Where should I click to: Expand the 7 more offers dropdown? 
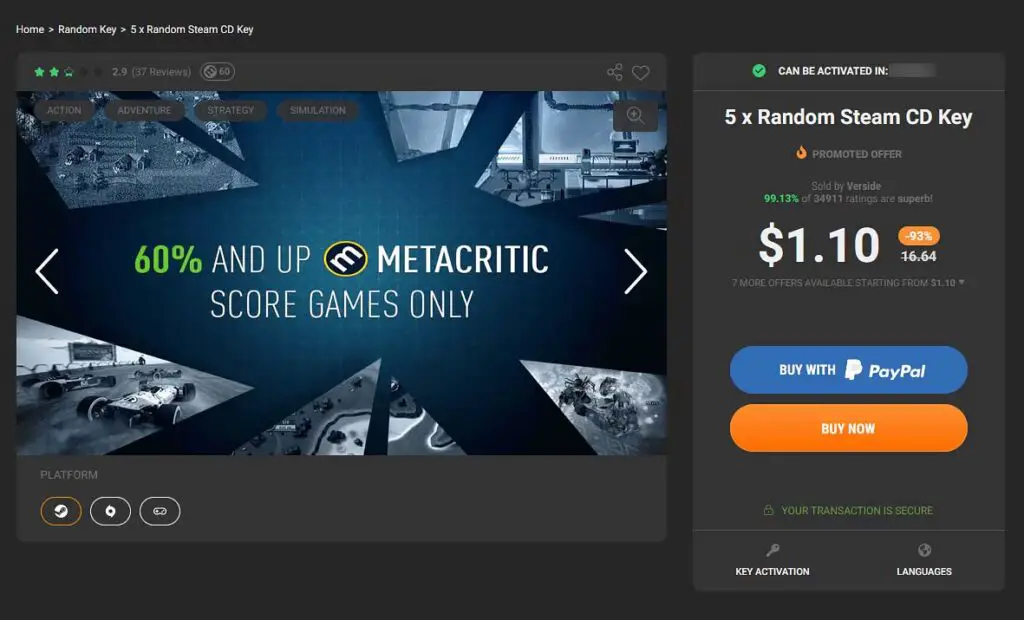848,283
